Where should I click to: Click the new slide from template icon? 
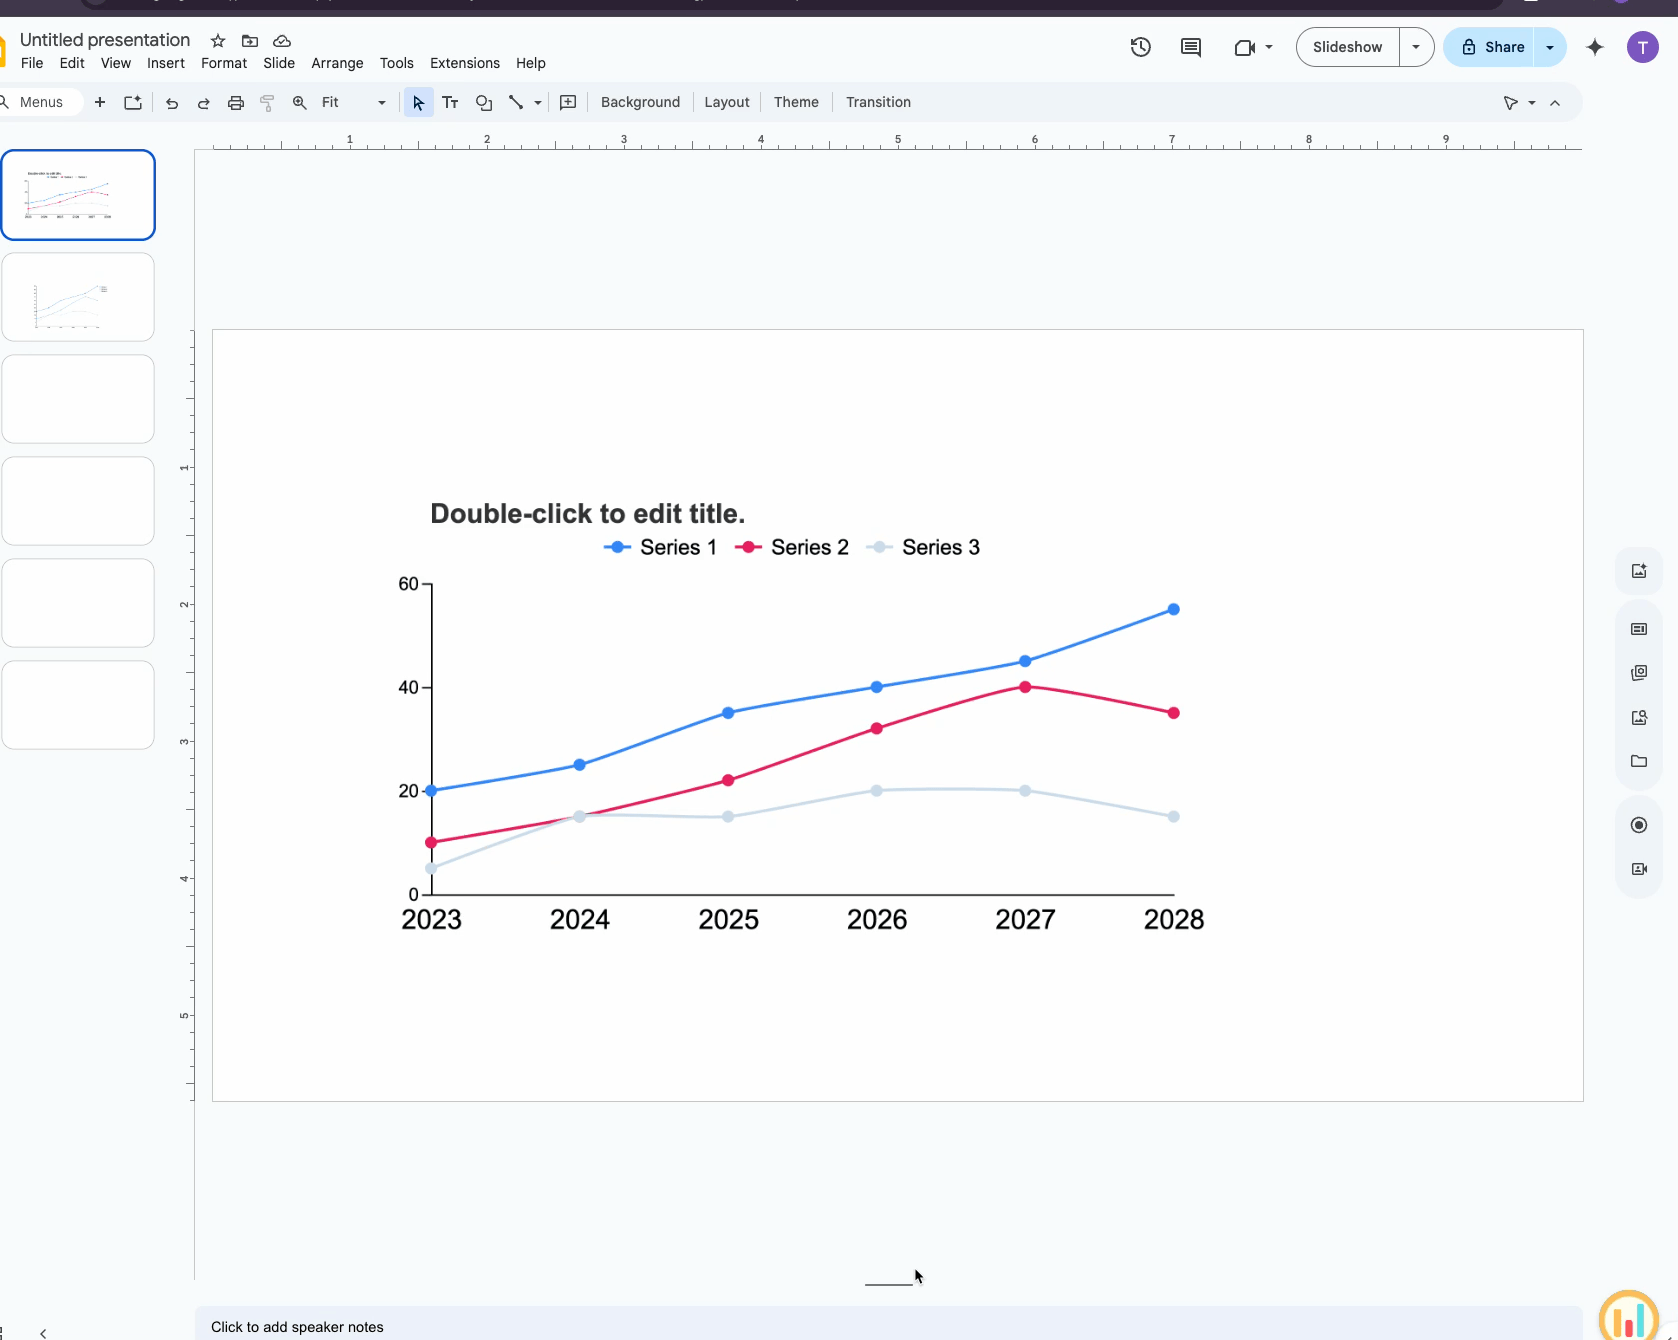pyautogui.click(x=133, y=102)
